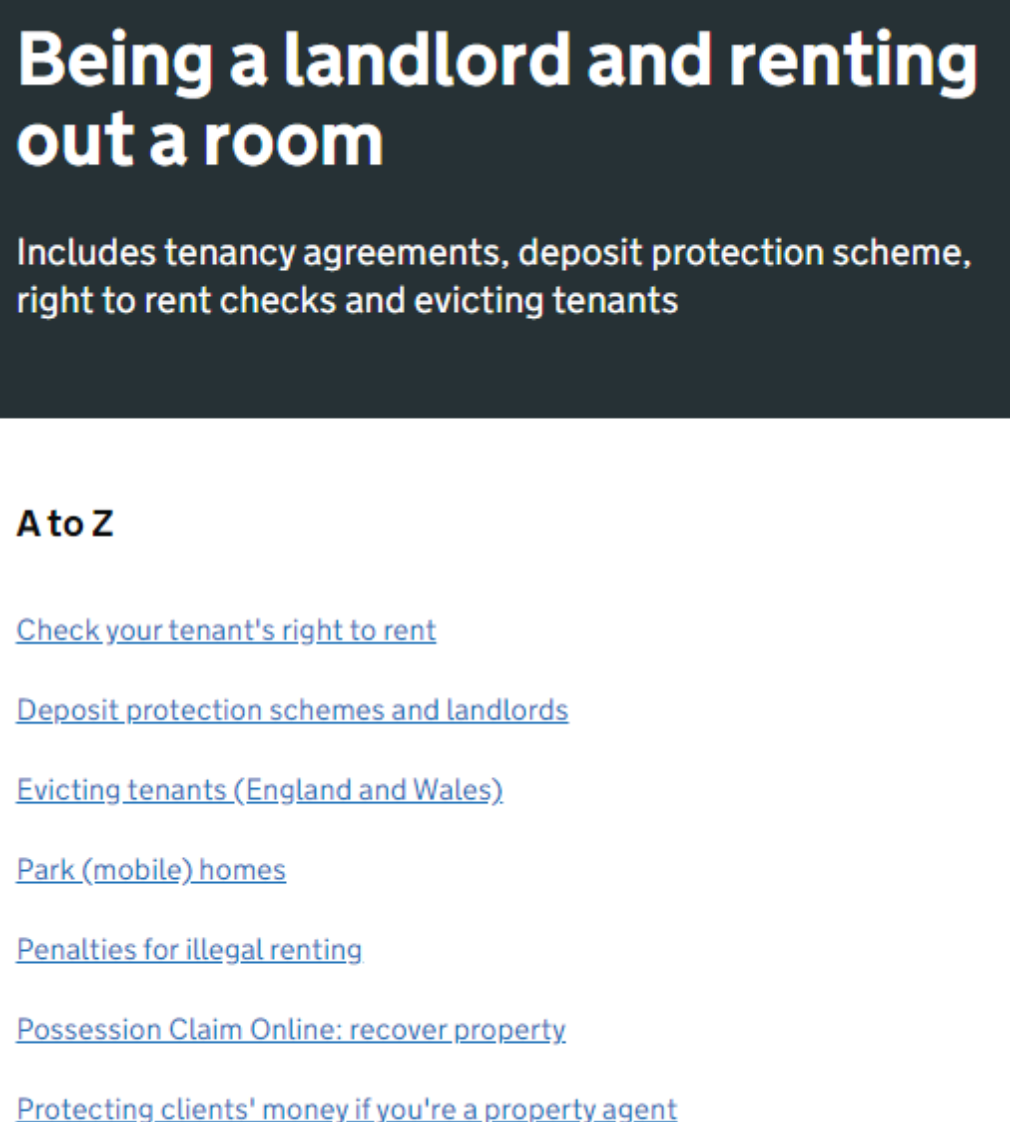Click the A to Z section heading
This screenshot has height=1122, width=1010.
point(65,523)
